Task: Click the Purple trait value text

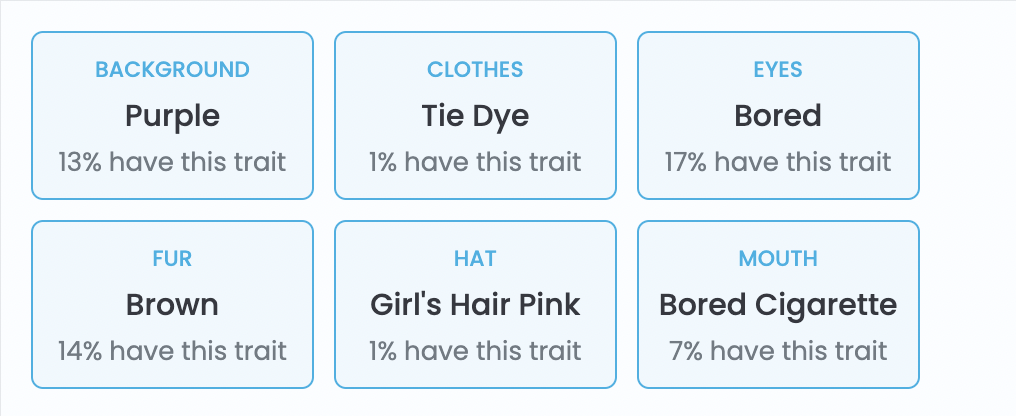Action: (172, 117)
